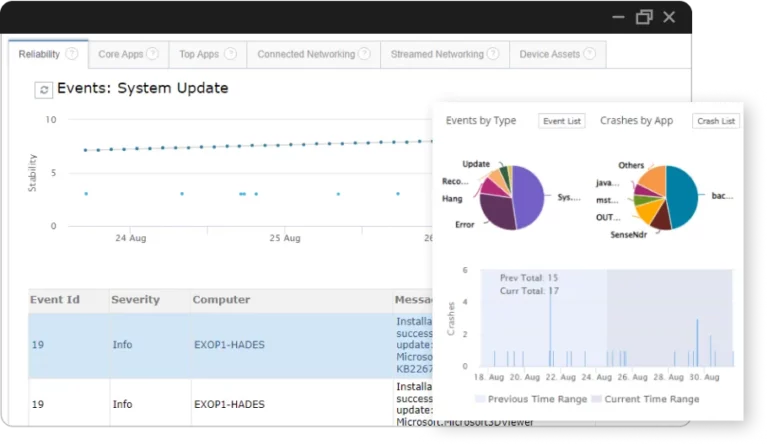Toggle Current Time Range legend entry
768x445 pixels.
pos(646,399)
